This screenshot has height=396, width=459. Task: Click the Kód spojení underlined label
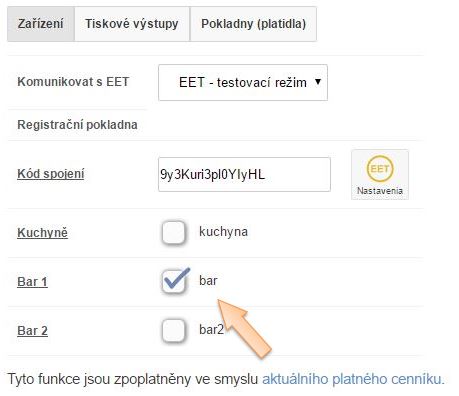click(x=51, y=174)
